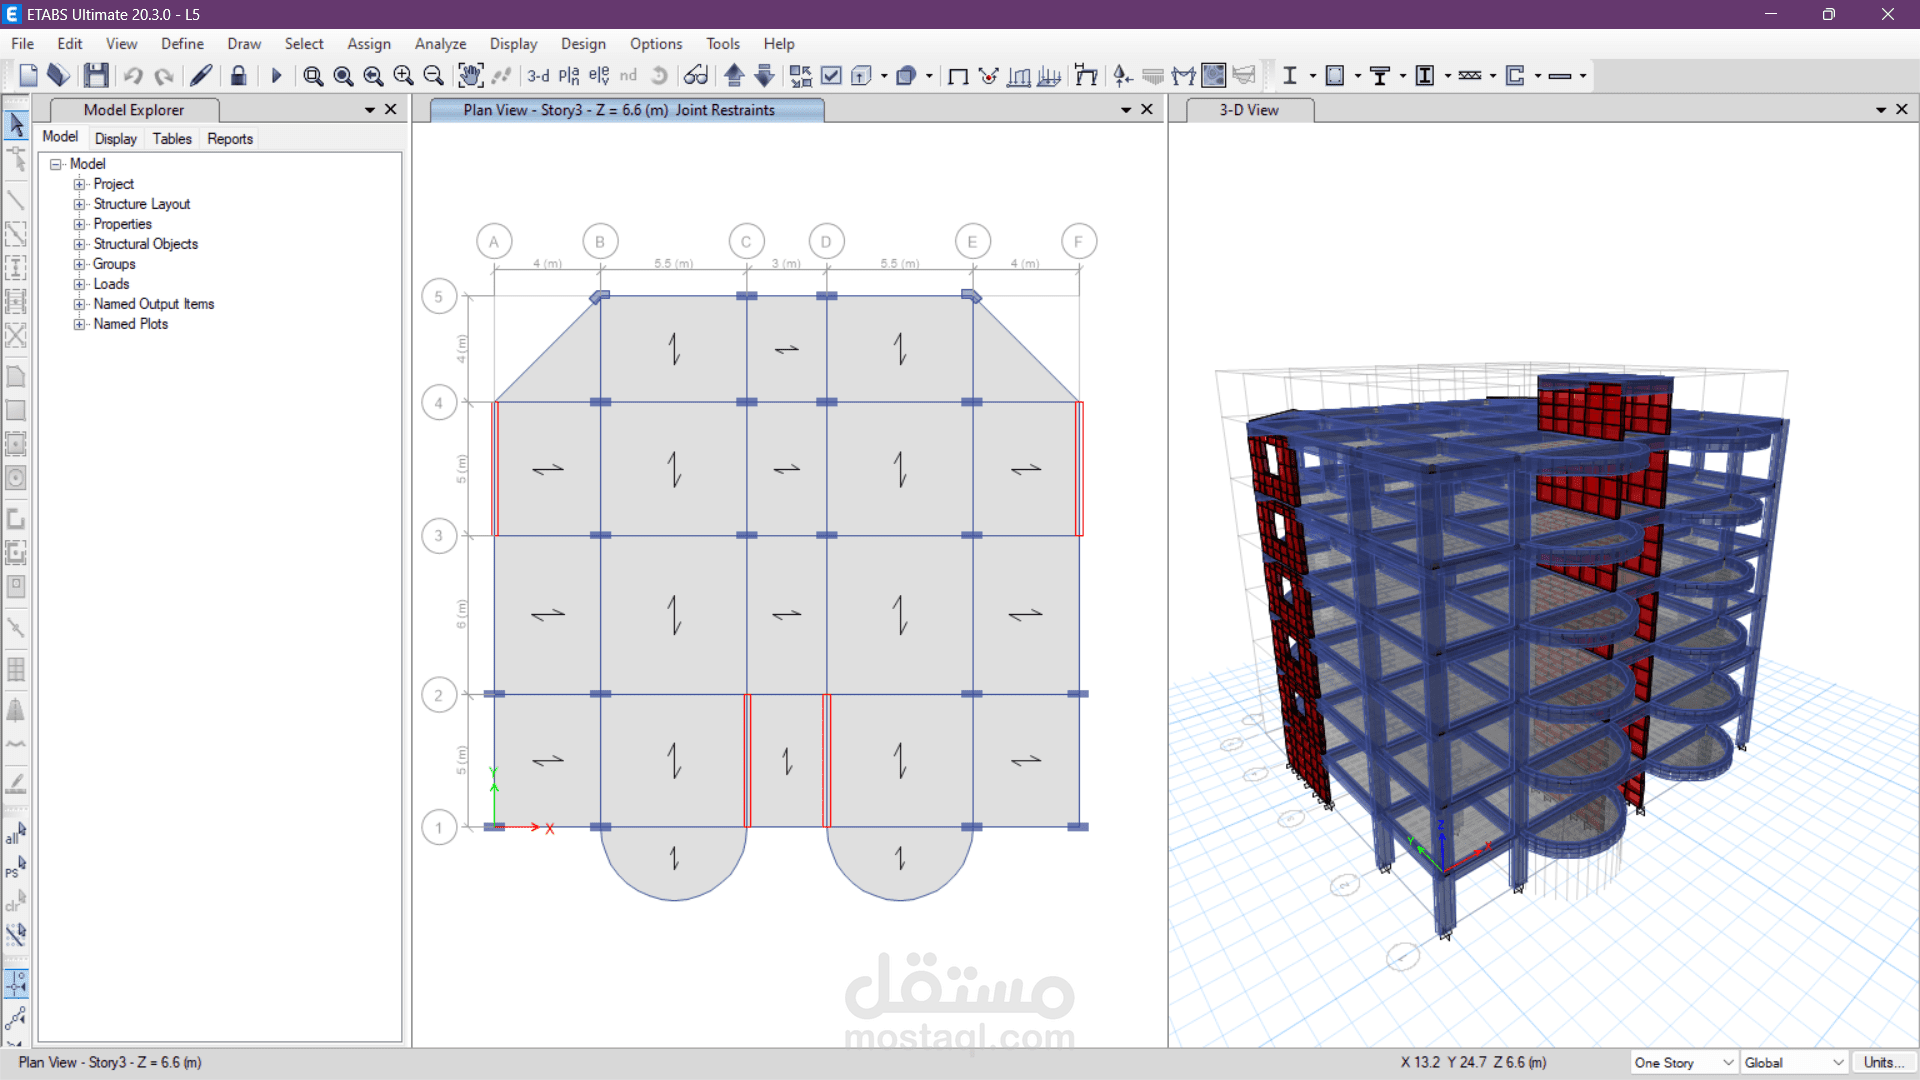The width and height of the screenshot is (1920, 1080).
Task: Move up one story arrow
Action: (734, 75)
